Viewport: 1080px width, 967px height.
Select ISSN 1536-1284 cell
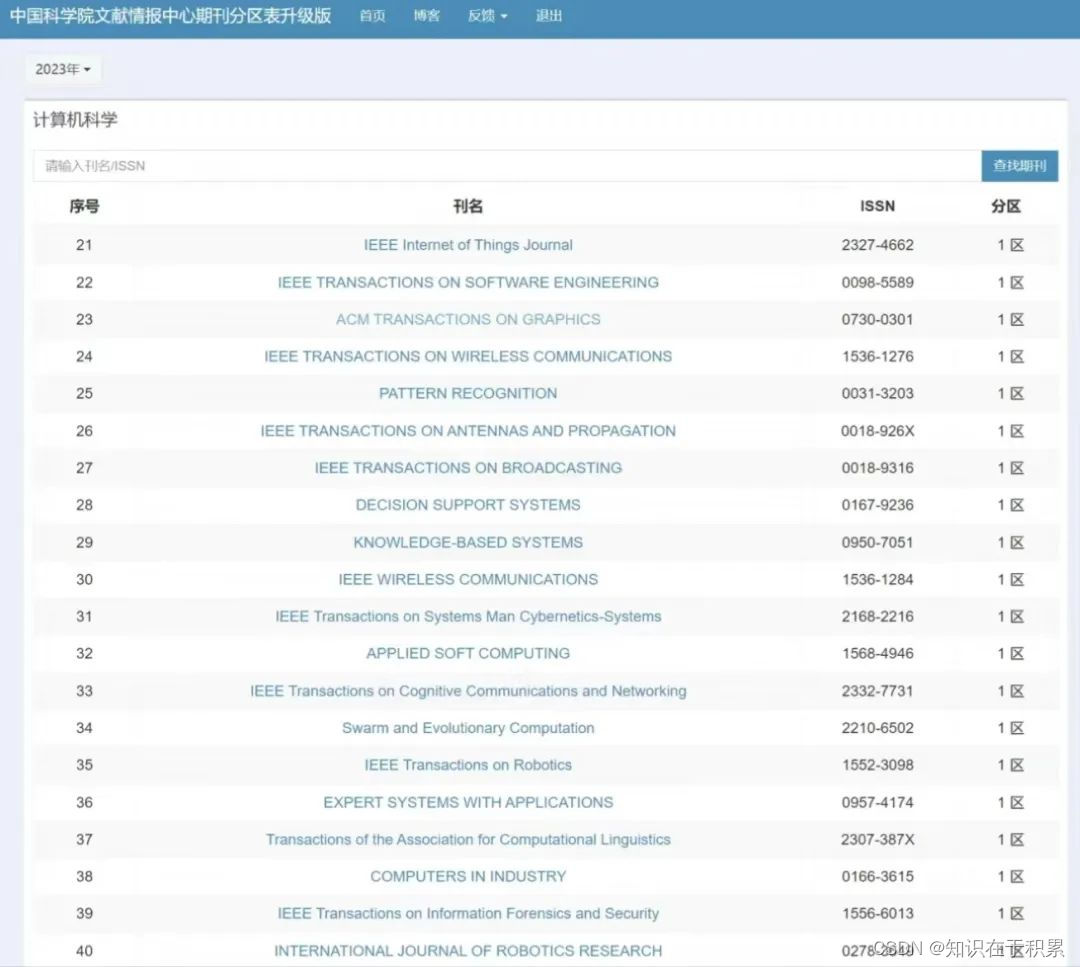coord(878,580)
